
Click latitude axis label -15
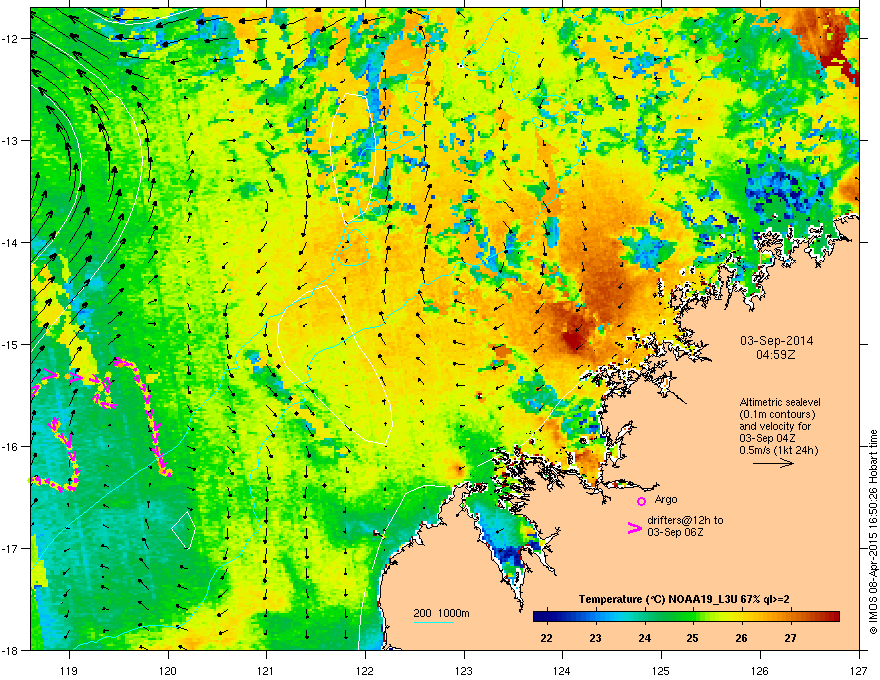tap(10, 344)
